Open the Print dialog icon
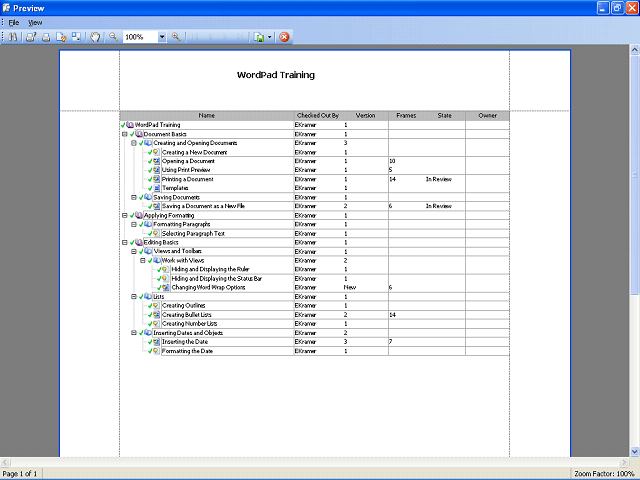 click(x=31, y=37)
